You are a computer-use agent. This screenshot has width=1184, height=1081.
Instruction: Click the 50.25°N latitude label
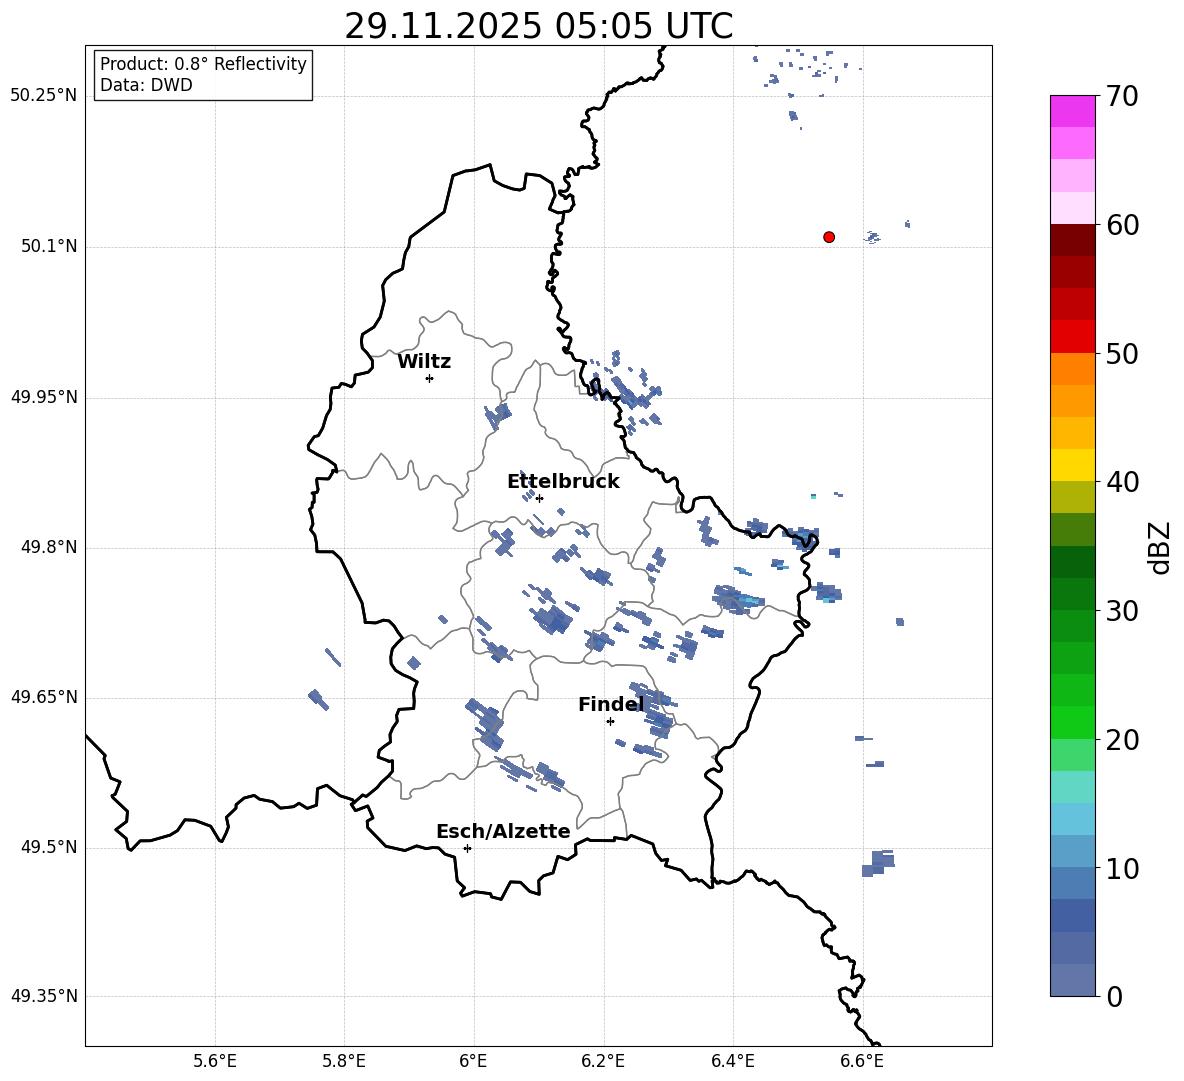pos(44,96)
